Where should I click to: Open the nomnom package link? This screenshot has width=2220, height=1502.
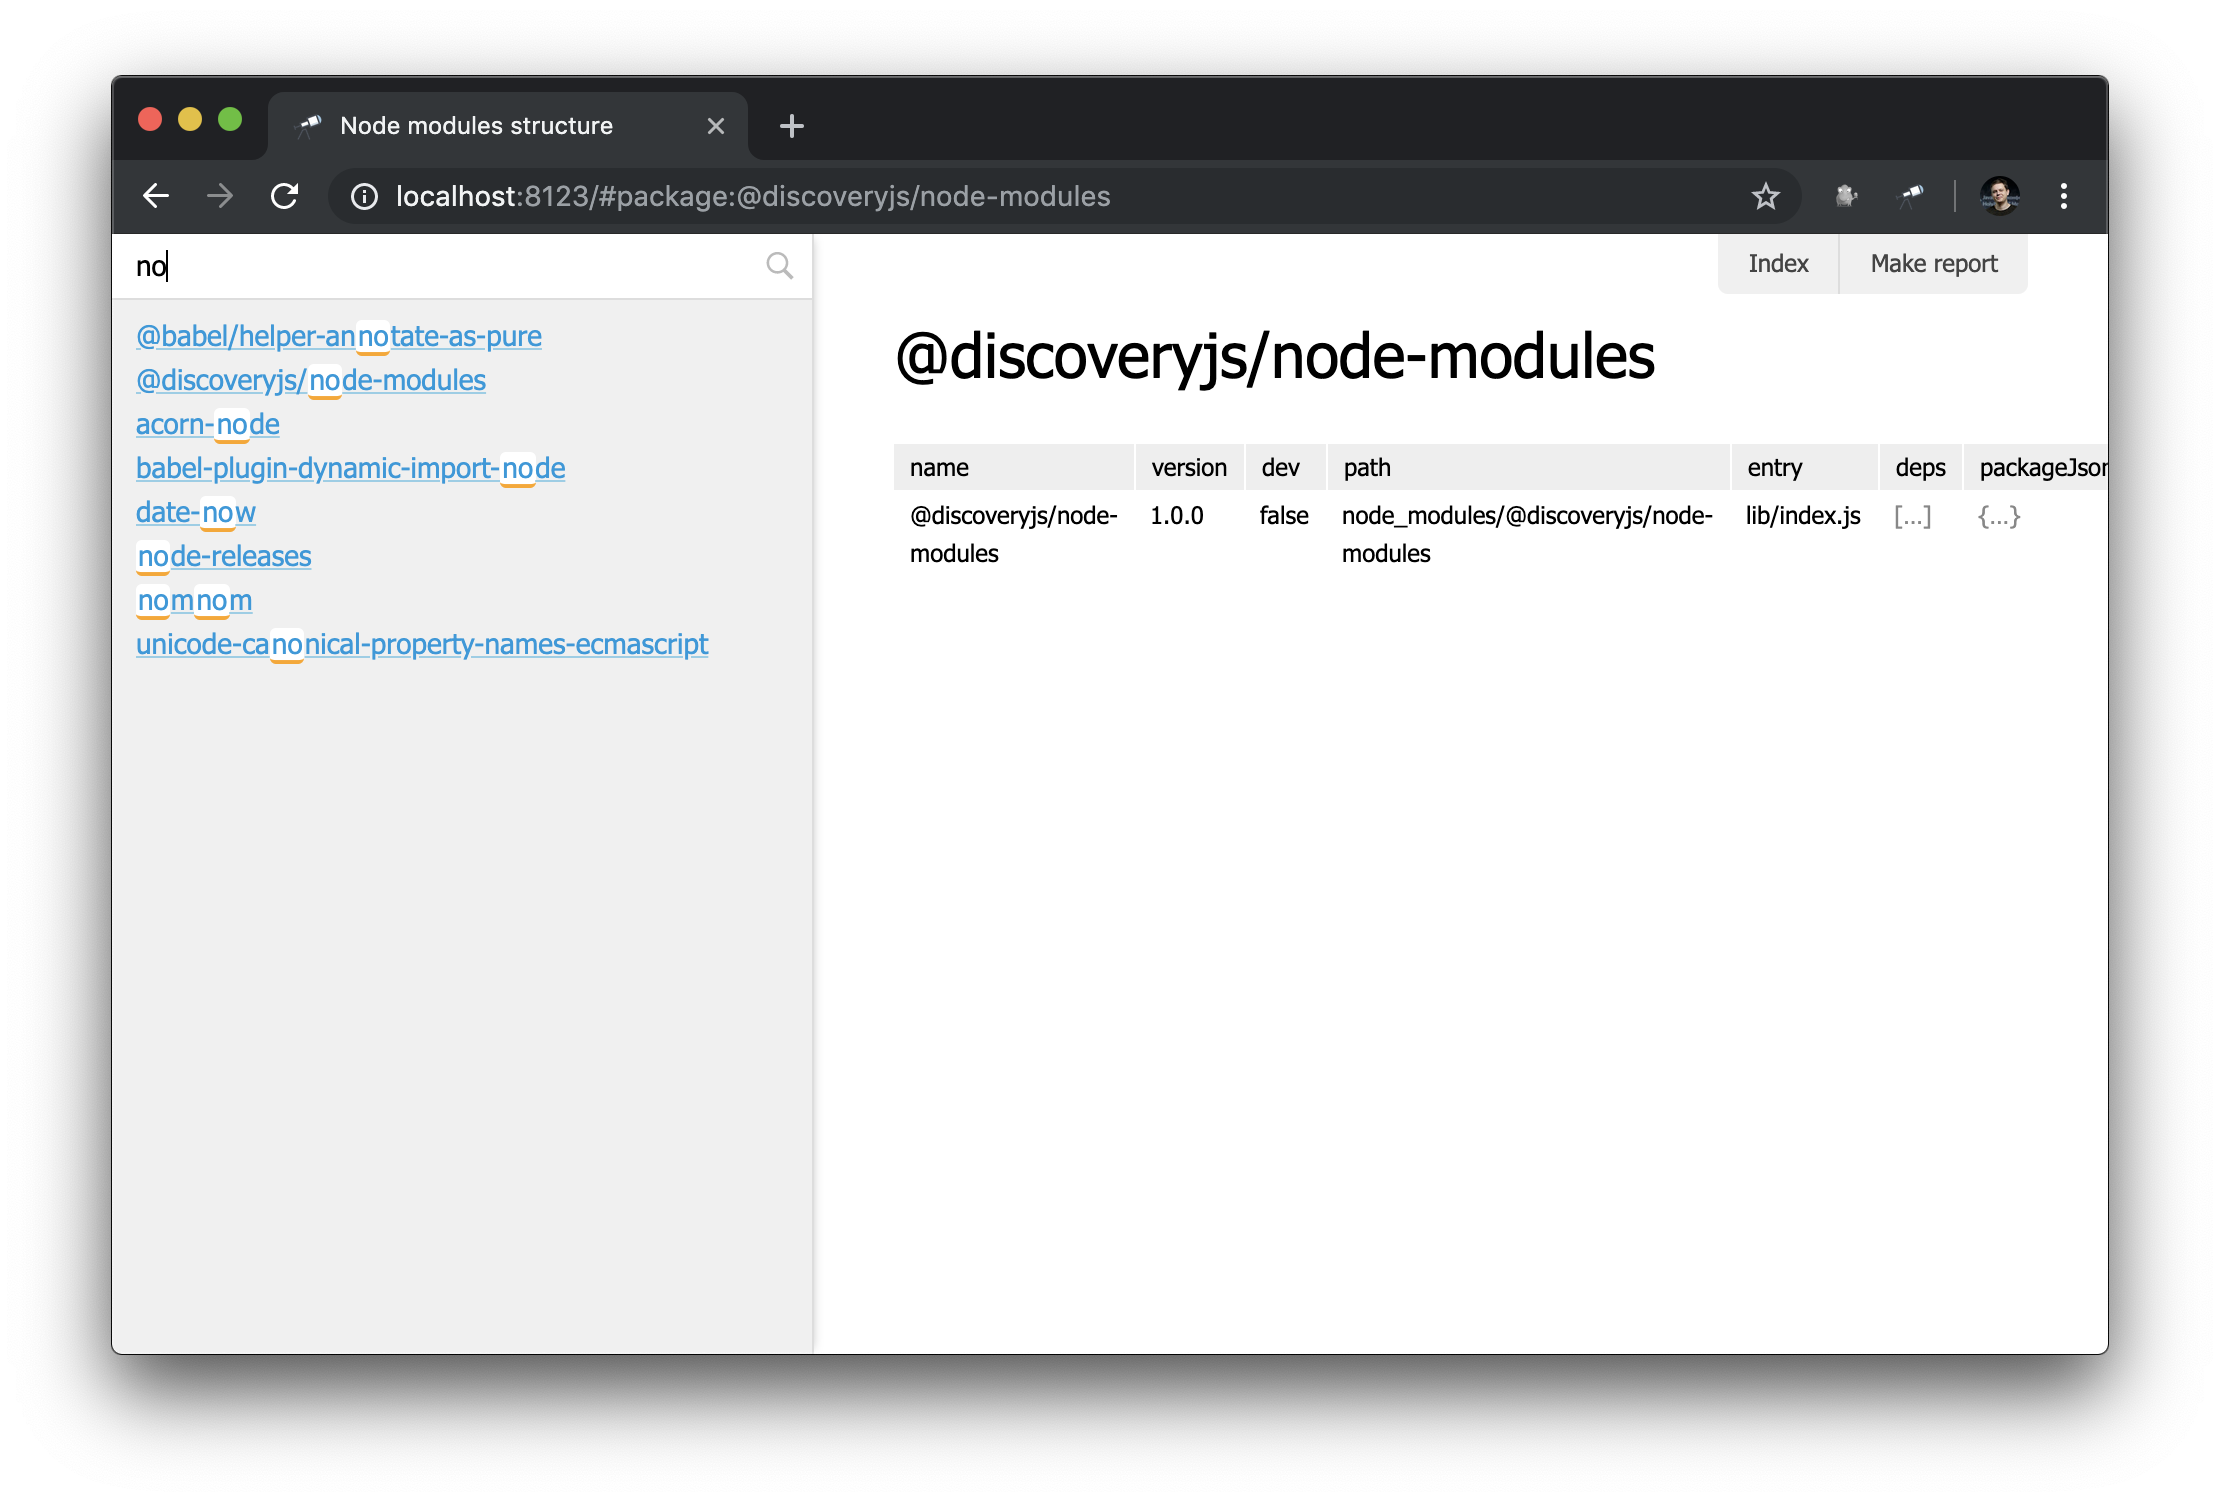click(195, 600)
